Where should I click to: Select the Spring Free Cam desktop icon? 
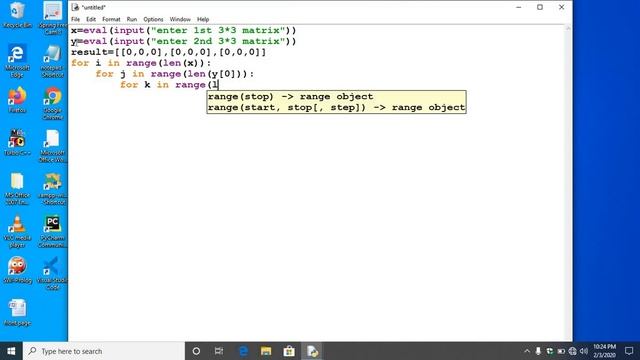tap(52, 18)
